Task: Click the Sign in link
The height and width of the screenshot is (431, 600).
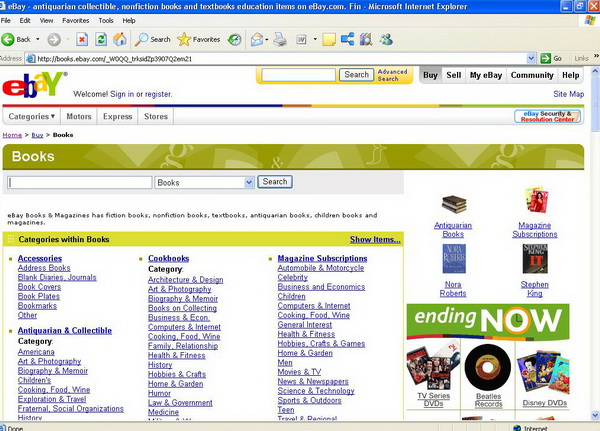Action: [122, 94]
